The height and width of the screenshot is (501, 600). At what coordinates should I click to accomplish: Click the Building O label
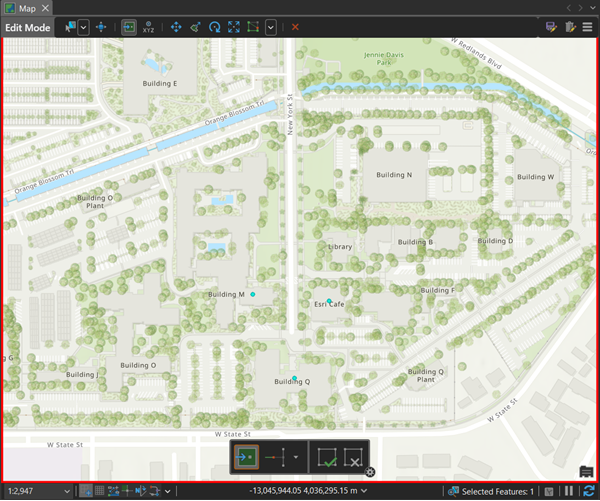[x=138, y=366]
